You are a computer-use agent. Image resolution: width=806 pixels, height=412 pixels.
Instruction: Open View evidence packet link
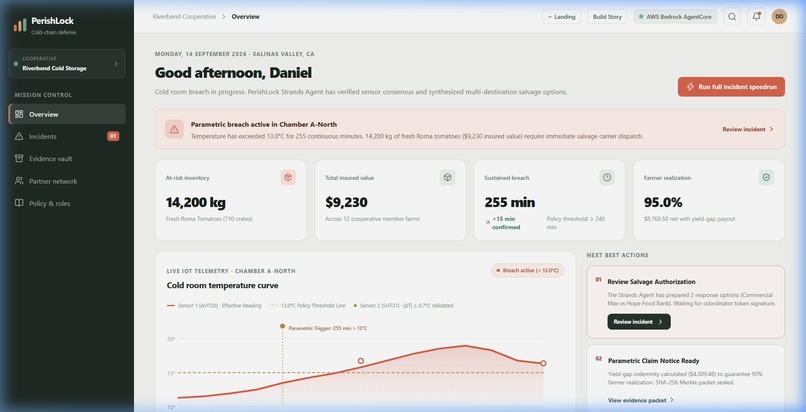(640, 400)
